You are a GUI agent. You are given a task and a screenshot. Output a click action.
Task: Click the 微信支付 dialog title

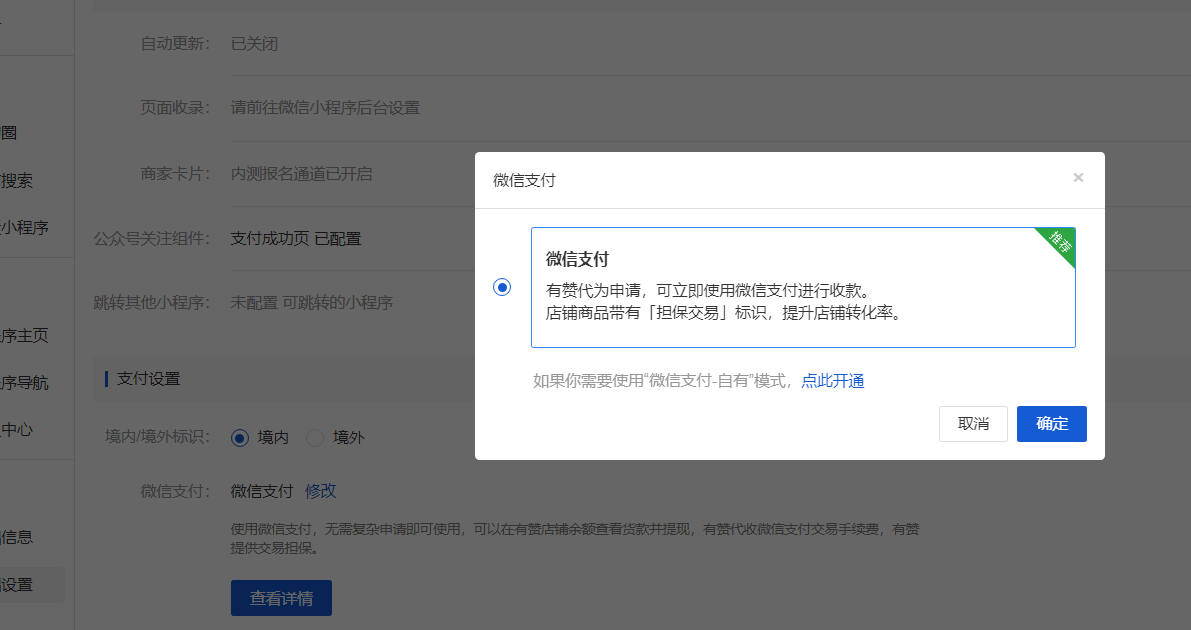524,180
